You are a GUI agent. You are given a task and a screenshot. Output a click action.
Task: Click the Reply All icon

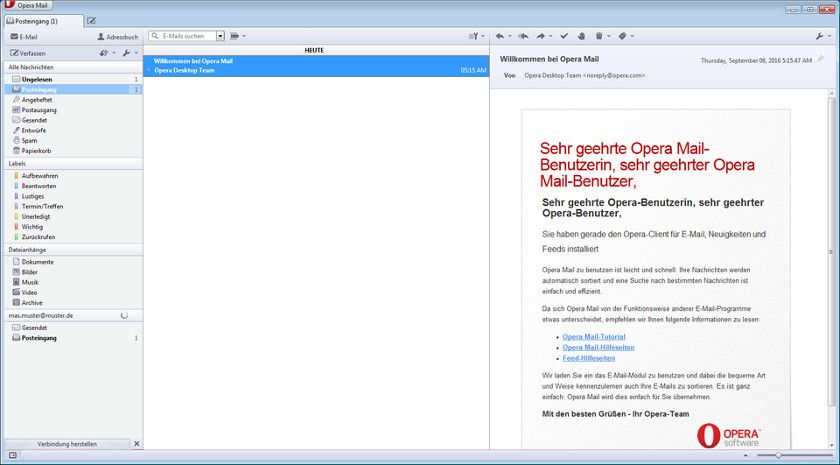tap(524, 36)
